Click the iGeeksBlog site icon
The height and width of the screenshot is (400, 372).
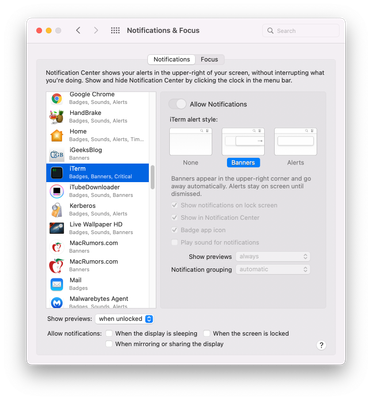(x=57, y=154)
